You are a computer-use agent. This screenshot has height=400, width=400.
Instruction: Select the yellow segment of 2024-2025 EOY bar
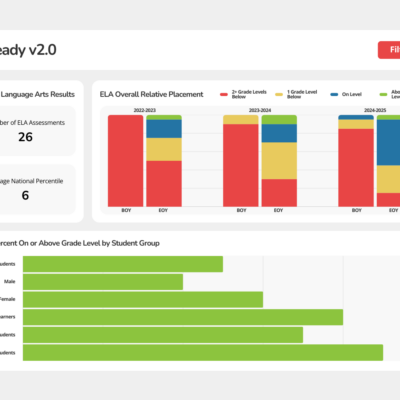(388, 179)
